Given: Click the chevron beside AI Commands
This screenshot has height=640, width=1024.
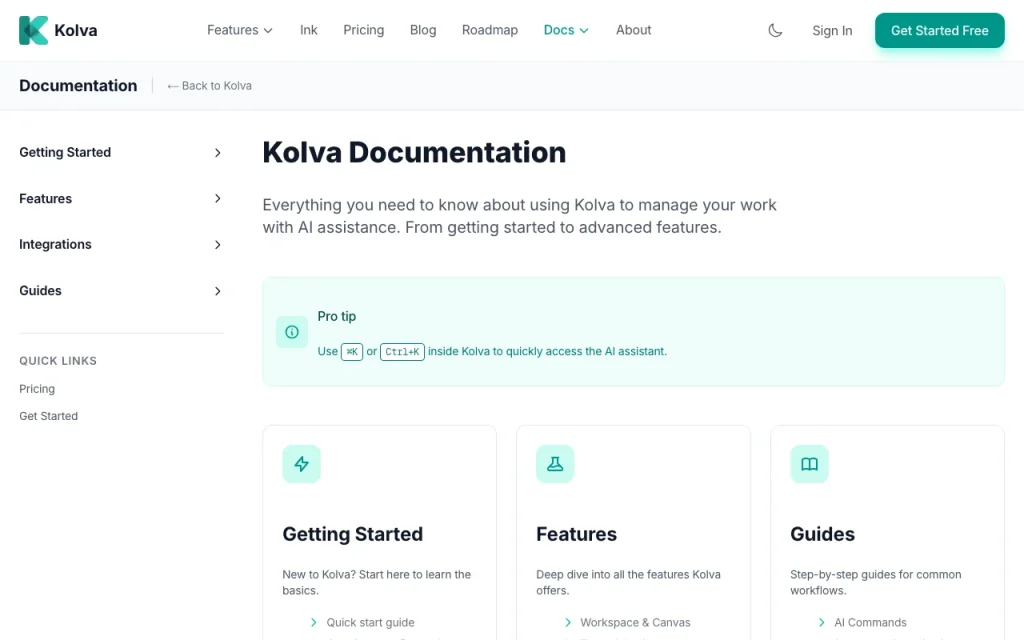Looking at the screenshot, I should pos(822,622).
